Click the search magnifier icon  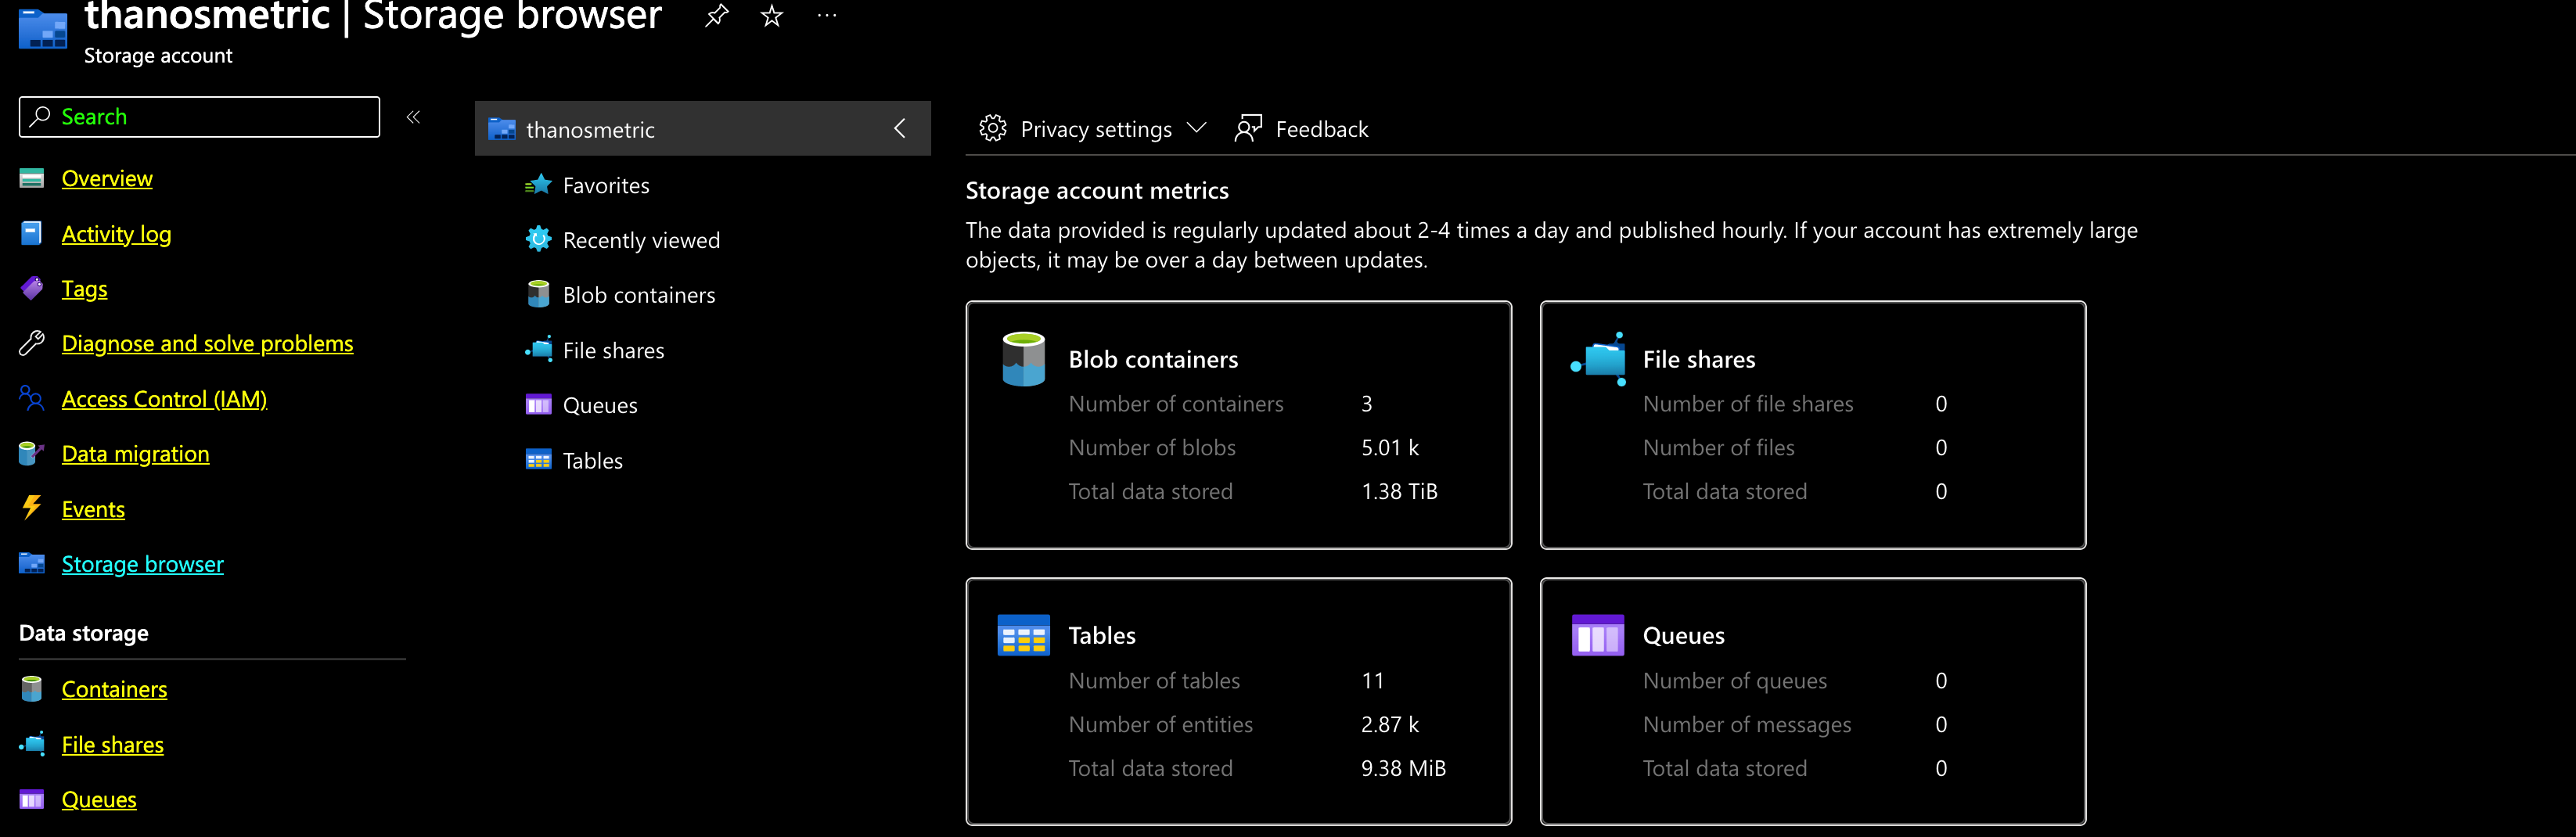pos(40,116)
